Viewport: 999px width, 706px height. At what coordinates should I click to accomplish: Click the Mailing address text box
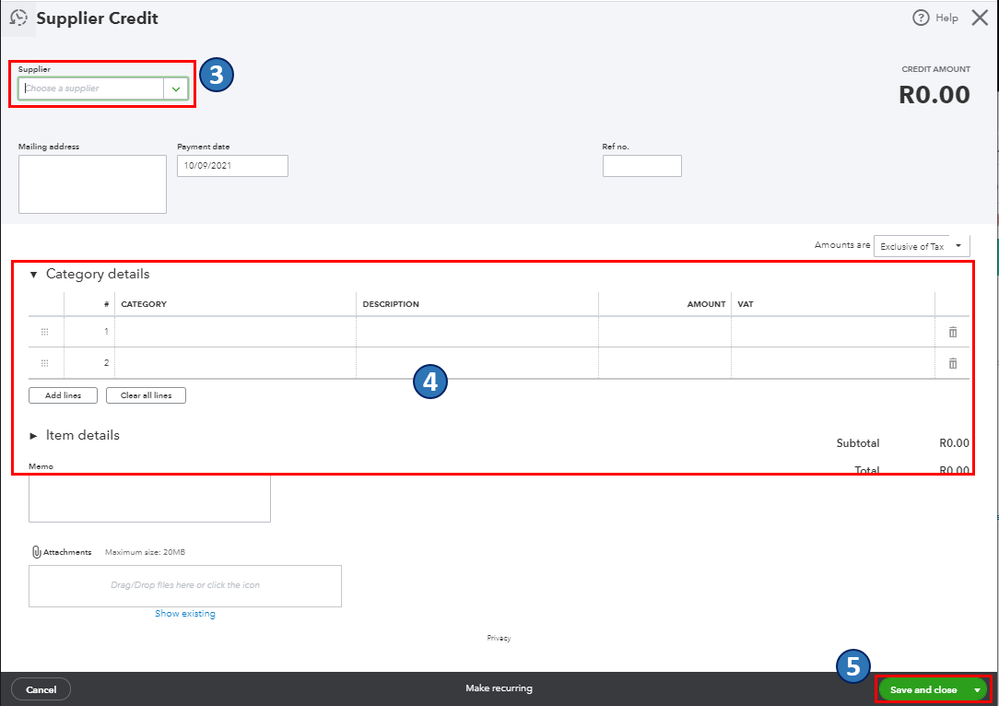point(92,184)
